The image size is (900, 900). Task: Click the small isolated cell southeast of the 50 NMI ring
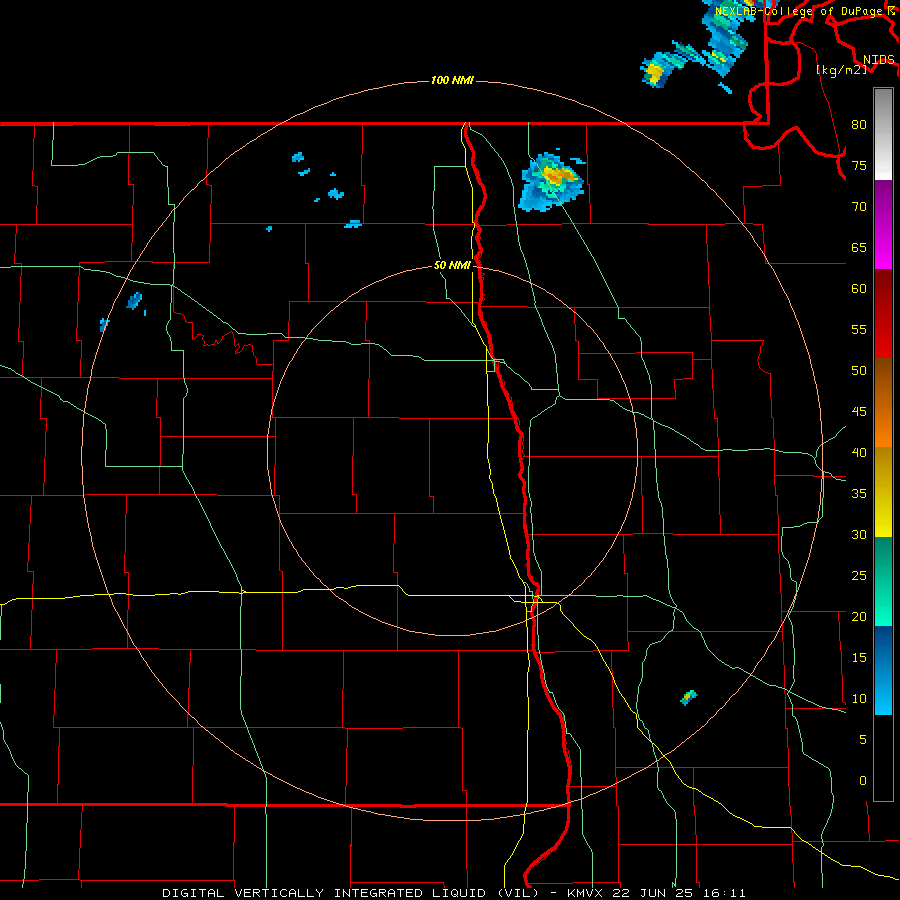[x=688, y=697]
